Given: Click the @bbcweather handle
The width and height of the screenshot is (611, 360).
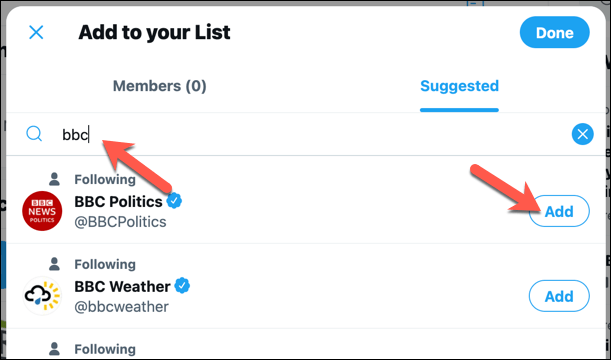Looking at the screenshot, I should pos(122,307).
